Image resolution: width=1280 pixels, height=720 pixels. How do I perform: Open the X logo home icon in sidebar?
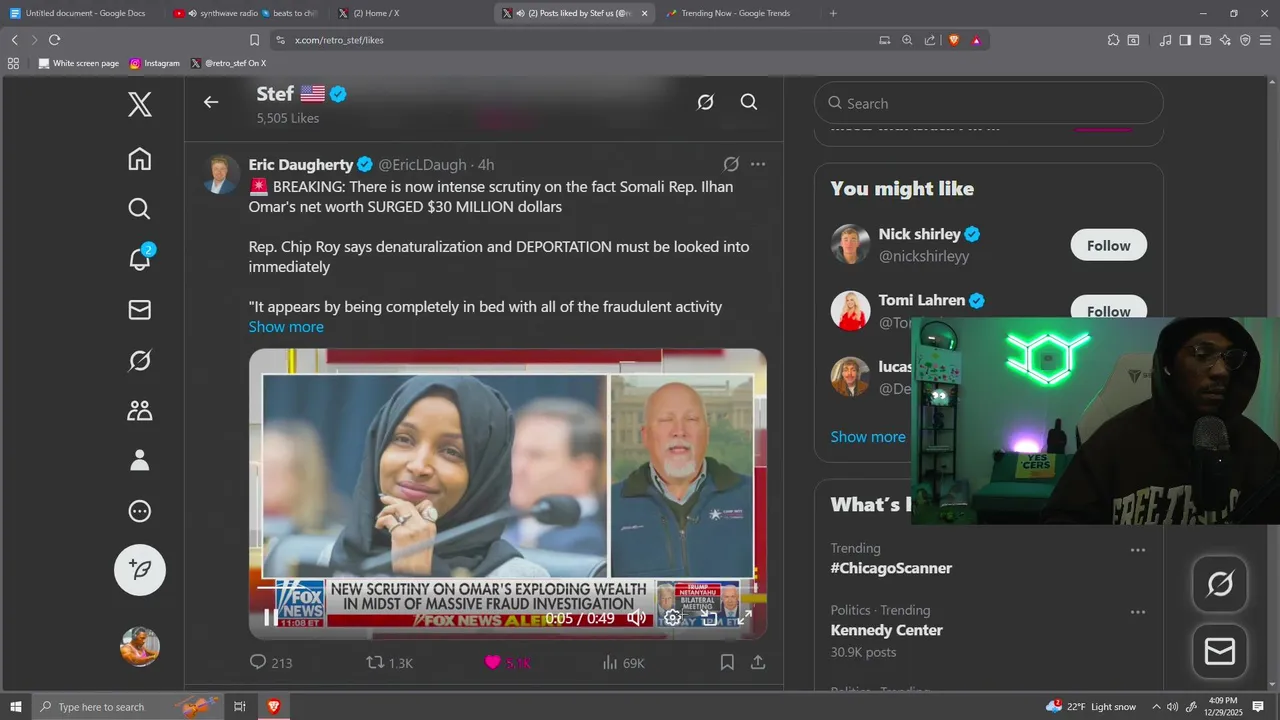140,104
